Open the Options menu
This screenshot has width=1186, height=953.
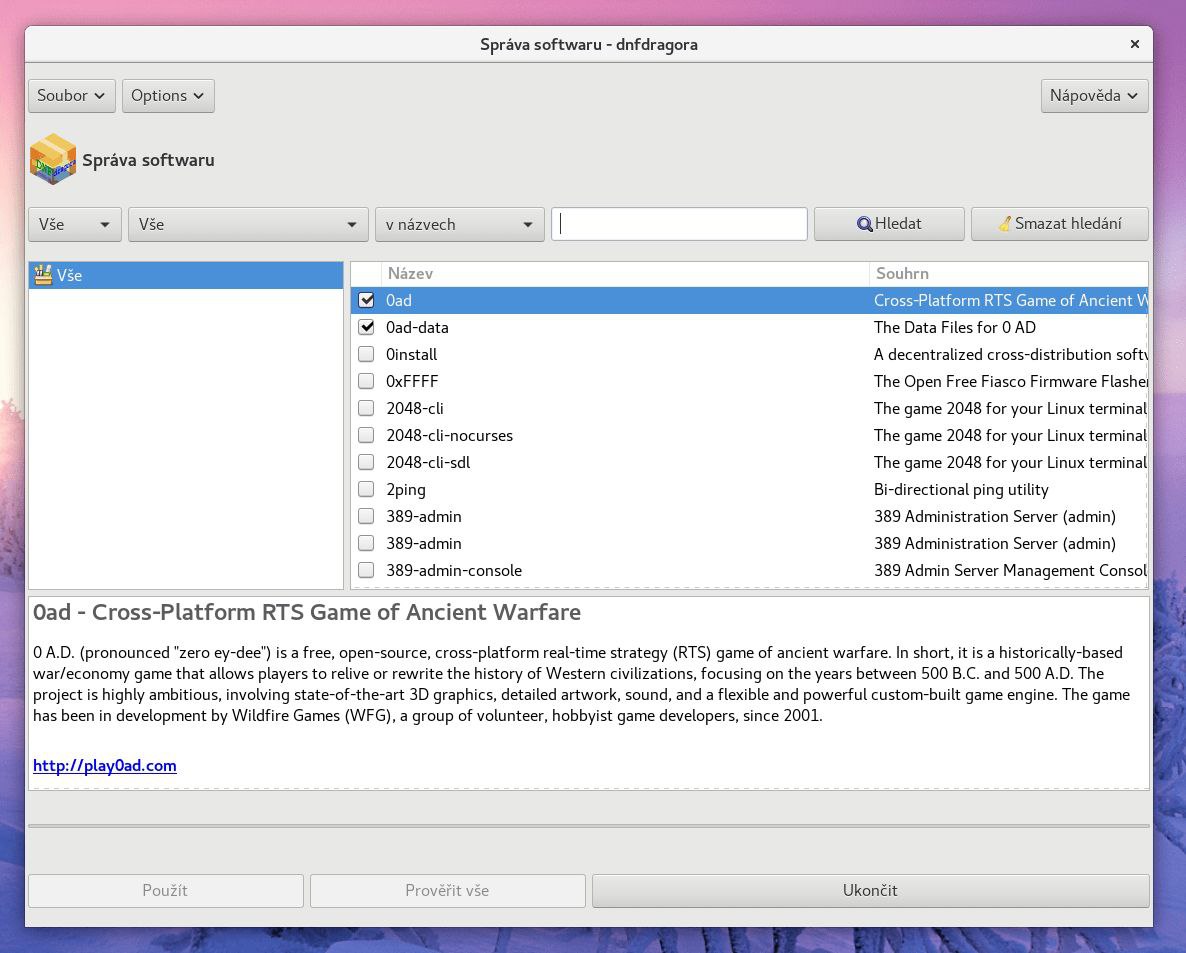coord(168,96)
